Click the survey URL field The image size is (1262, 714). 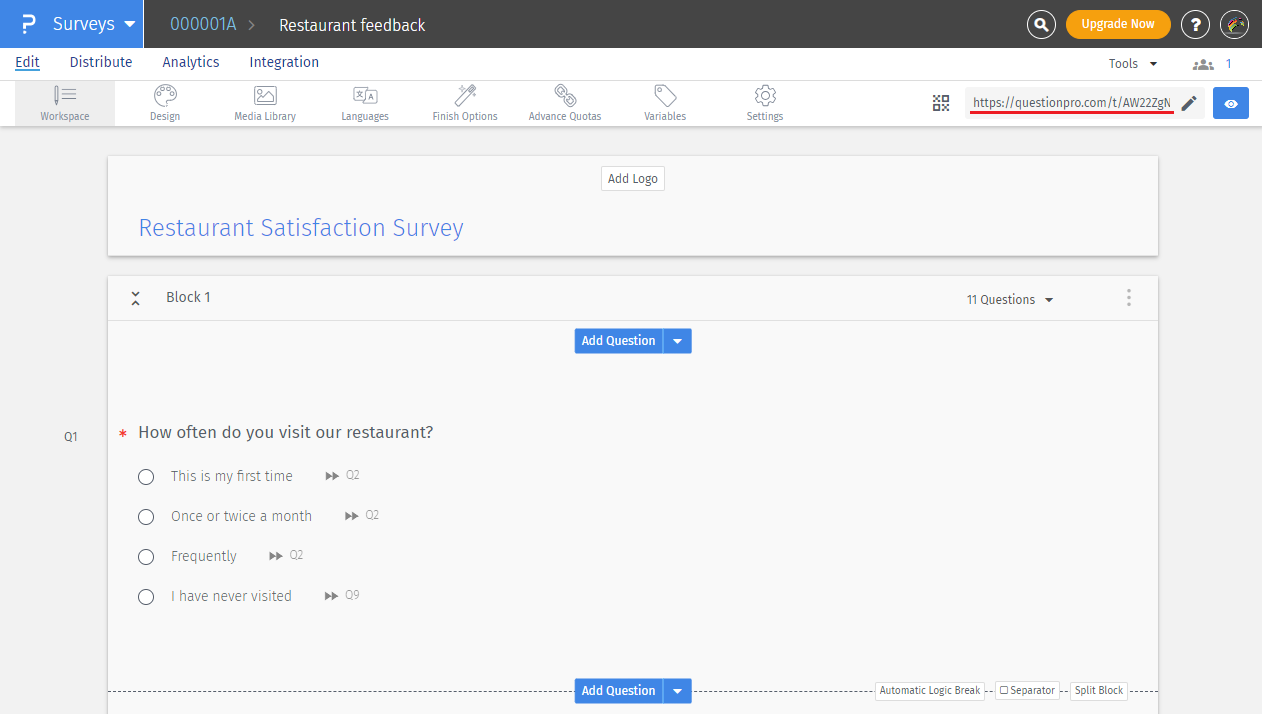point(1070,102)
